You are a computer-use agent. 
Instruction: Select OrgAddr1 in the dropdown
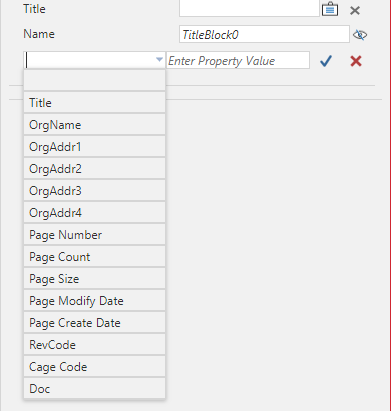click(95, 146)
